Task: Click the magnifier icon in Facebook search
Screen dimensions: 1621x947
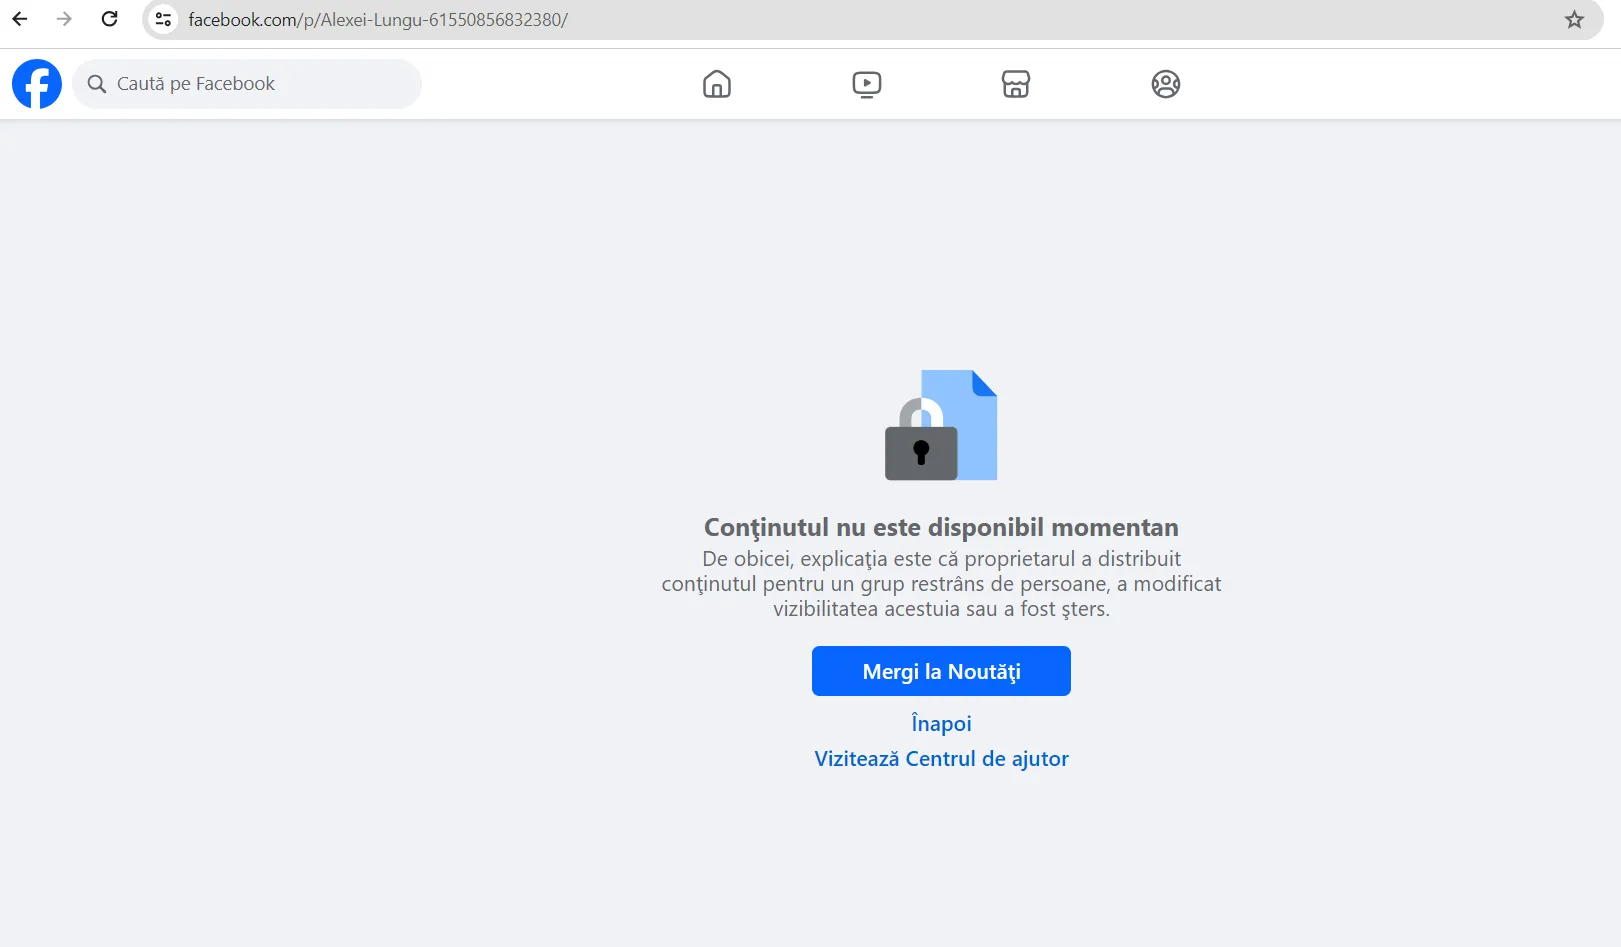Action: coord(97,84)
